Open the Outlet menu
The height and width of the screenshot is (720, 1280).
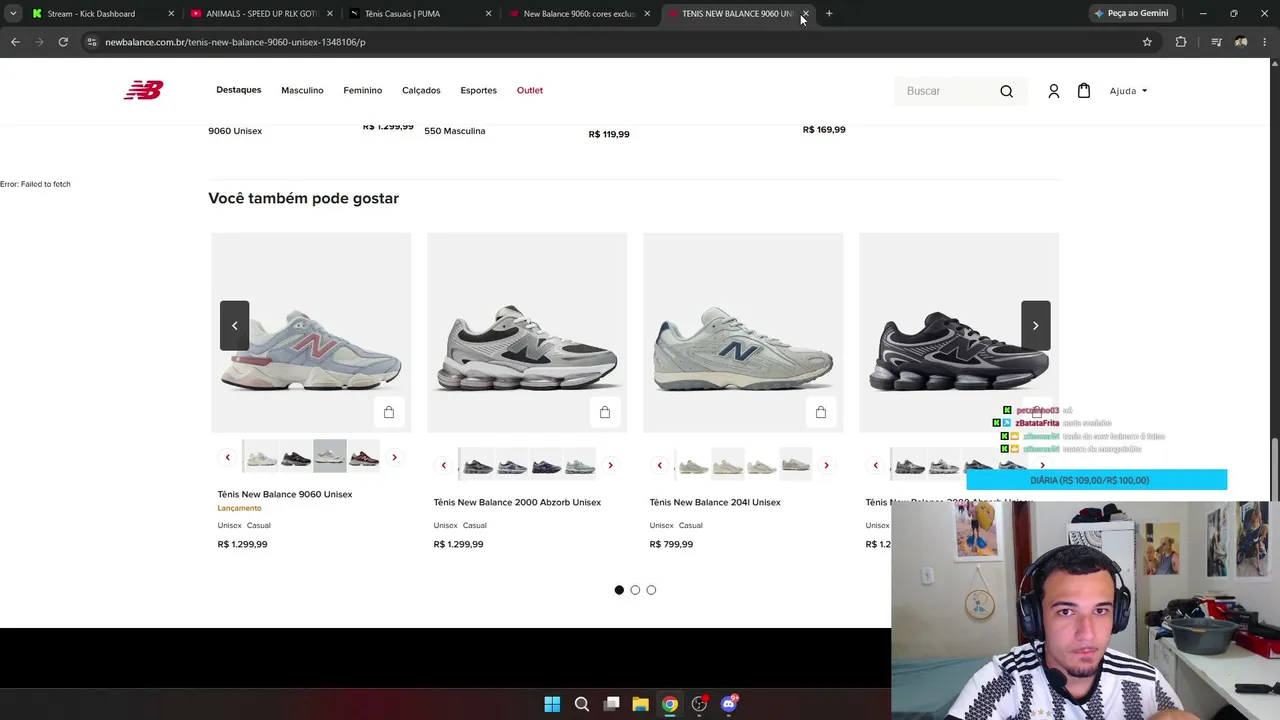(x=530, y=91)
